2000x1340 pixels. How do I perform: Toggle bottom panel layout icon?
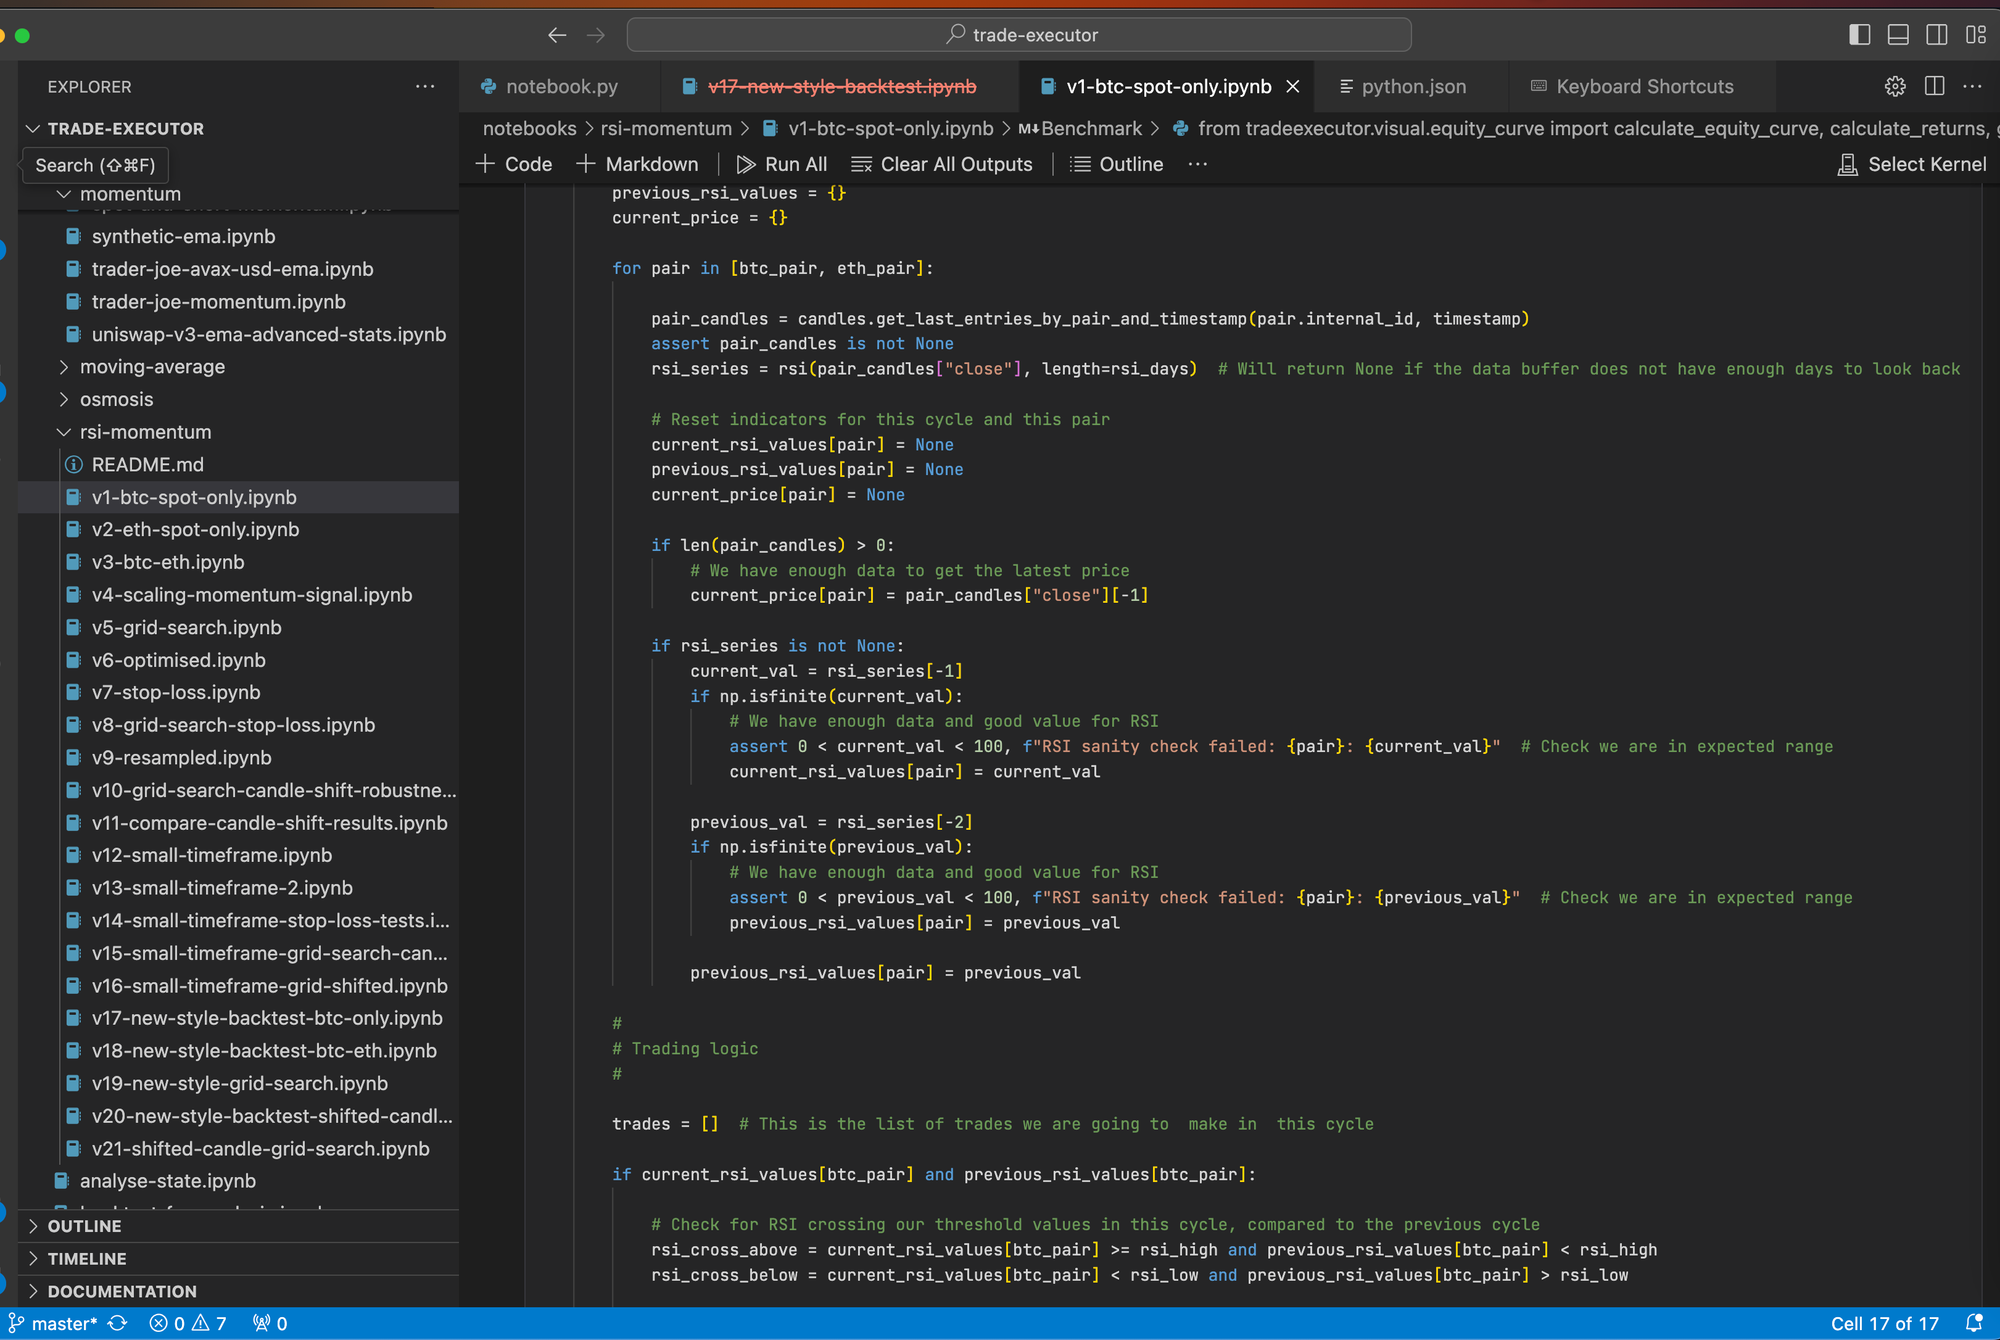[1898, 35]
